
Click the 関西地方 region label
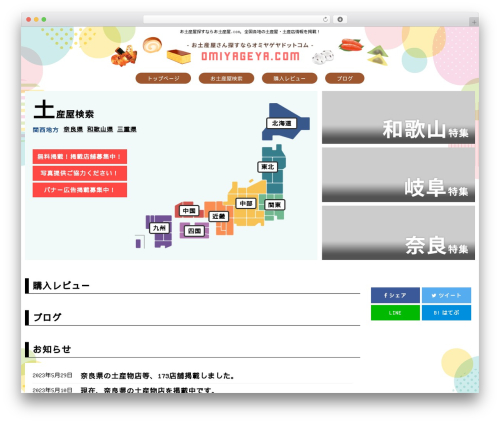pyautogui.click(x=45, y=129)
